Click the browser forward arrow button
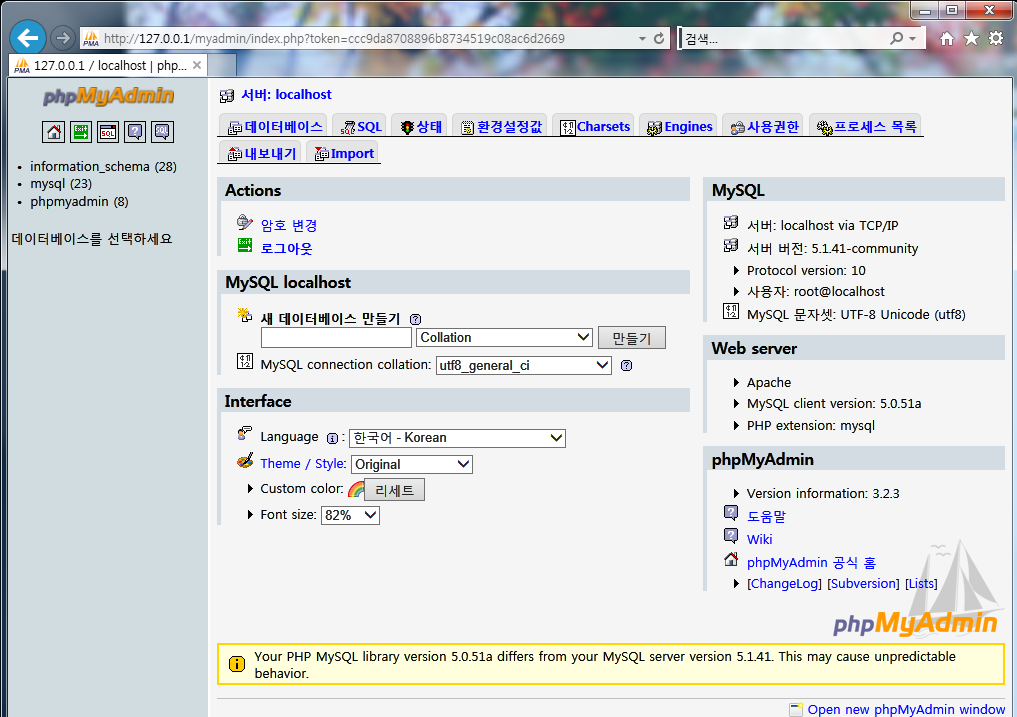Viewport: 1017px width, 717px height. coord(62,38)
